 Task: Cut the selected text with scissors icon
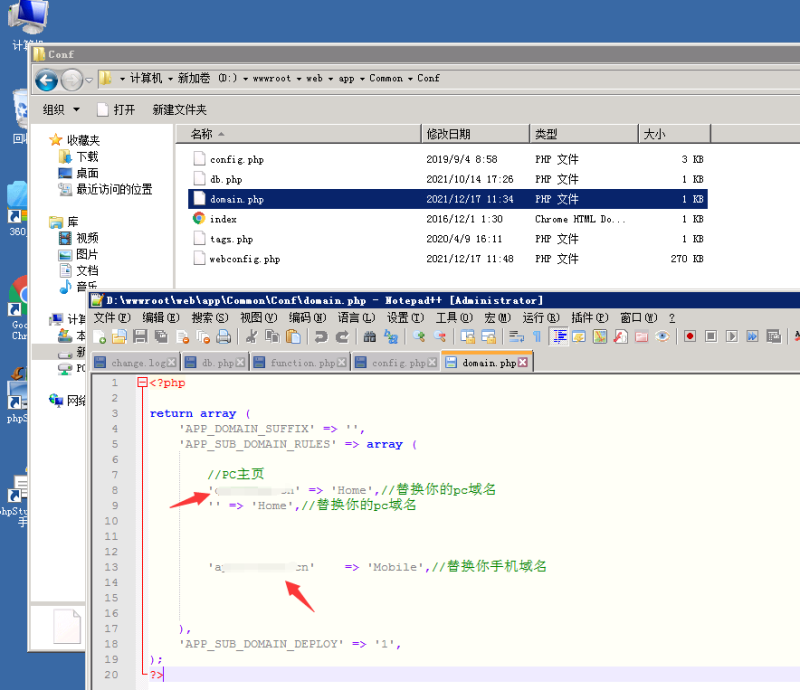[252, 337]
